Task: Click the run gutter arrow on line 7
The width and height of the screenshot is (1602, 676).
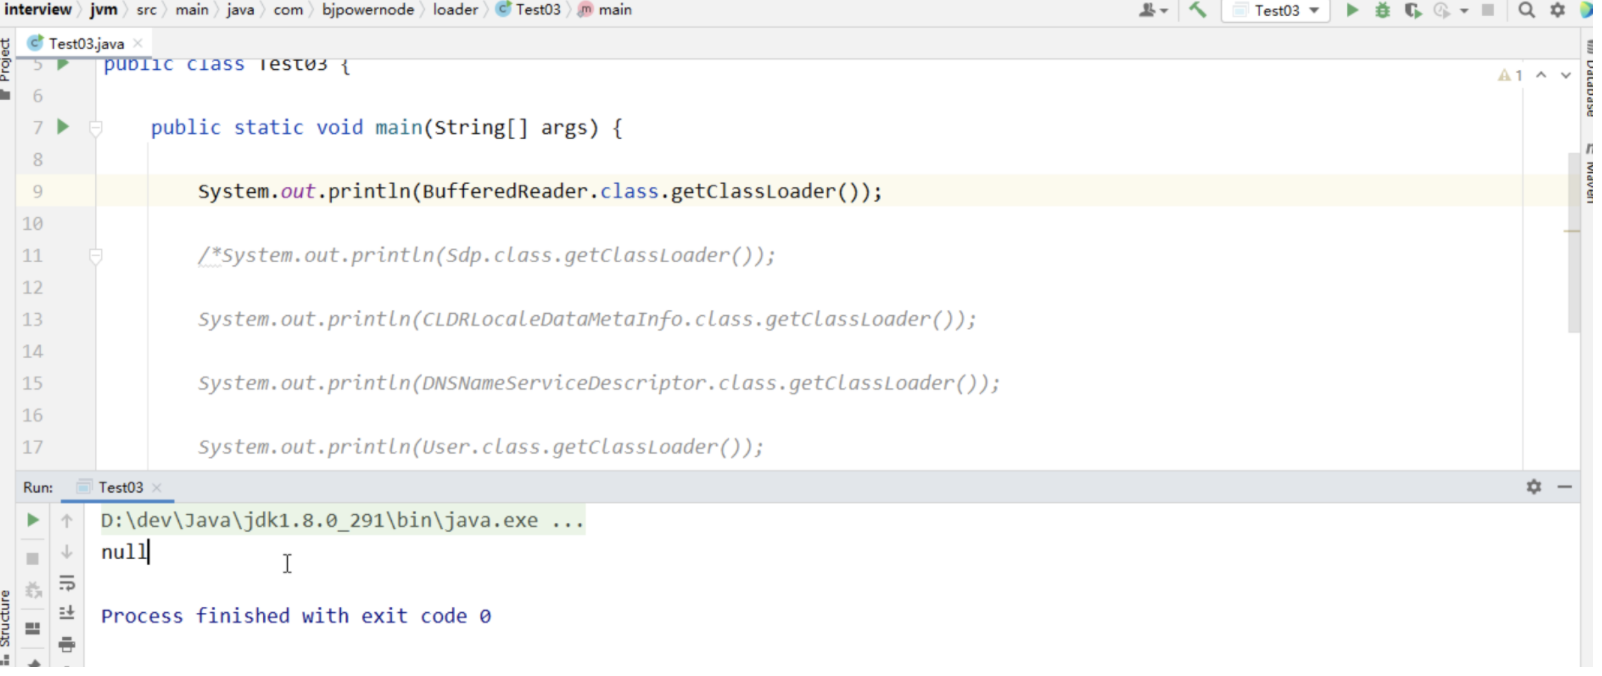Action: click(x=63, y=127)
